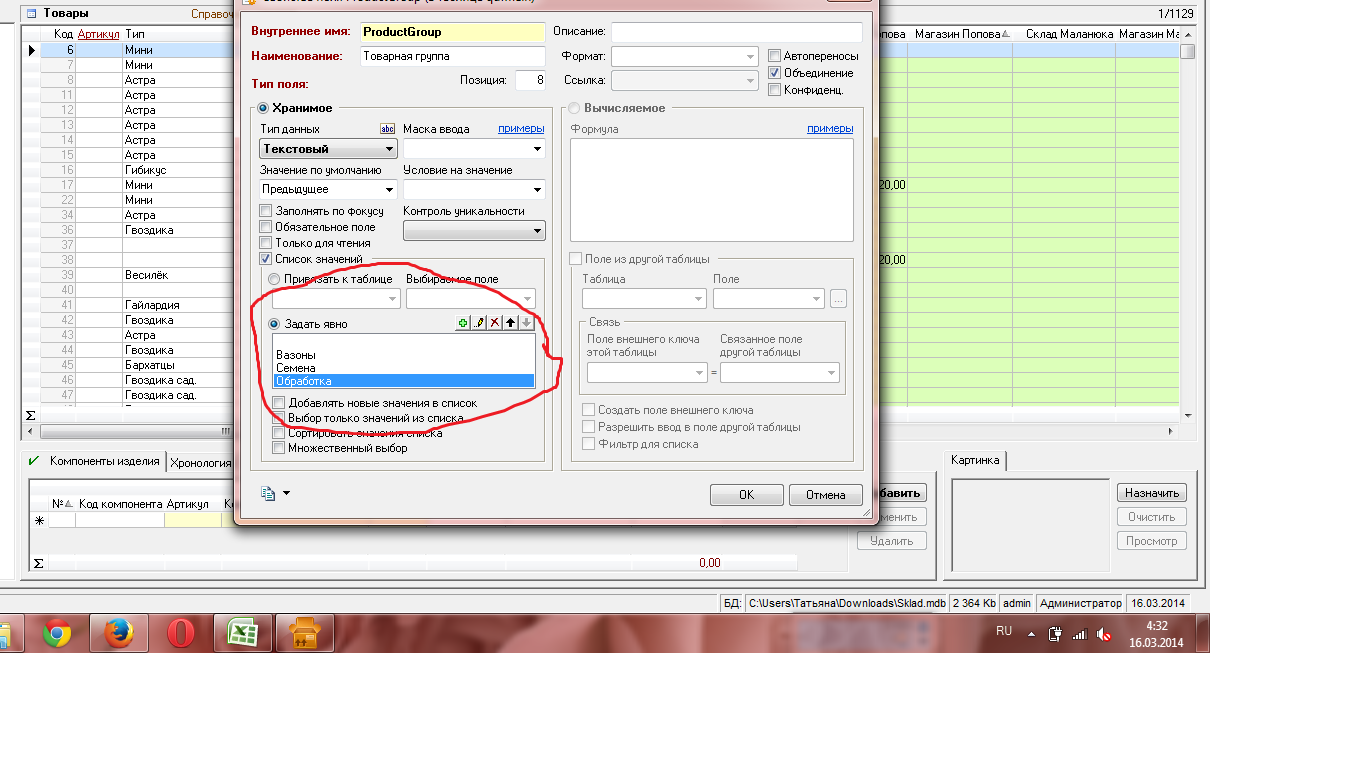Click the ellipsis button beside the Поле dropdown

(838, 298)
